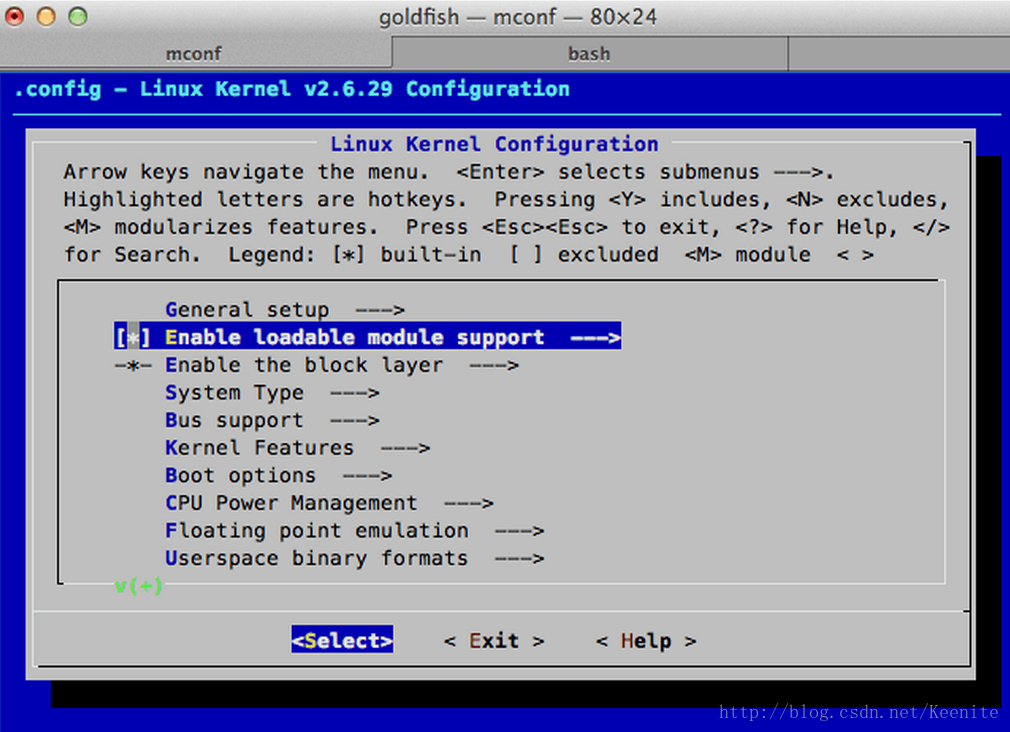The image size is (1010, 732).
Task: Click the 'Linux Kernel Configuration' dialog title
Action: [x=494, y=144]
